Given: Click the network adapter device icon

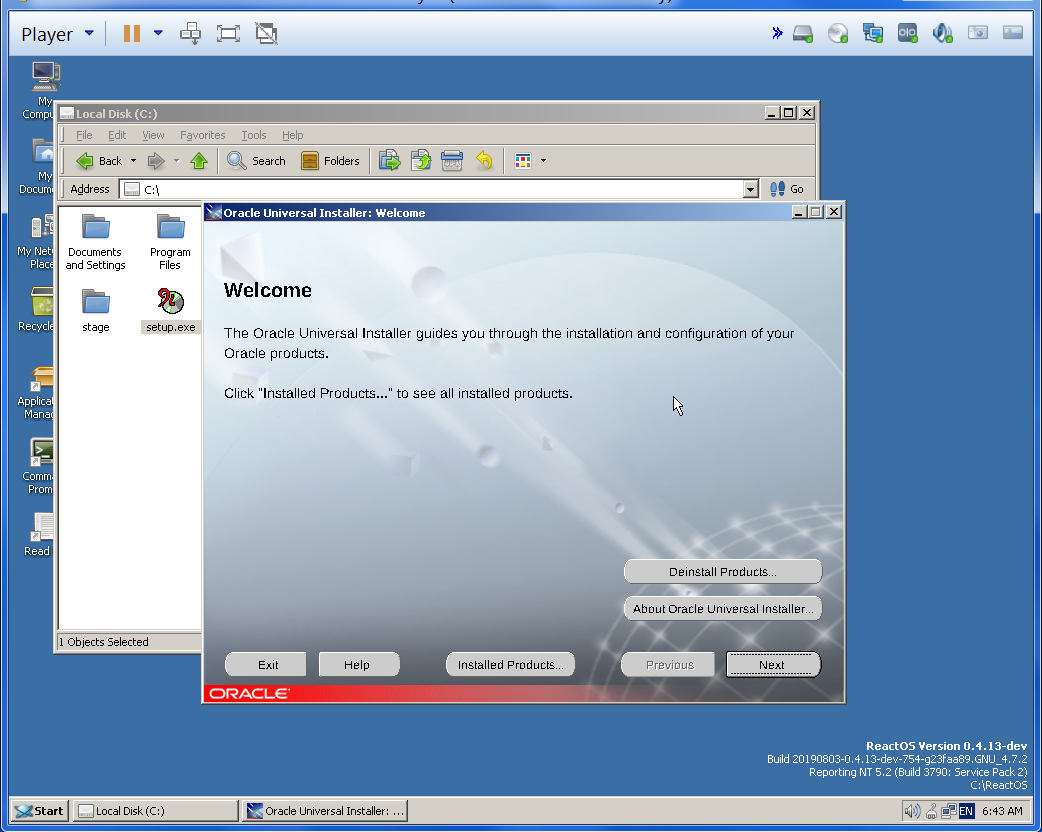Looking at the screenshot, I should click(873, 33).
